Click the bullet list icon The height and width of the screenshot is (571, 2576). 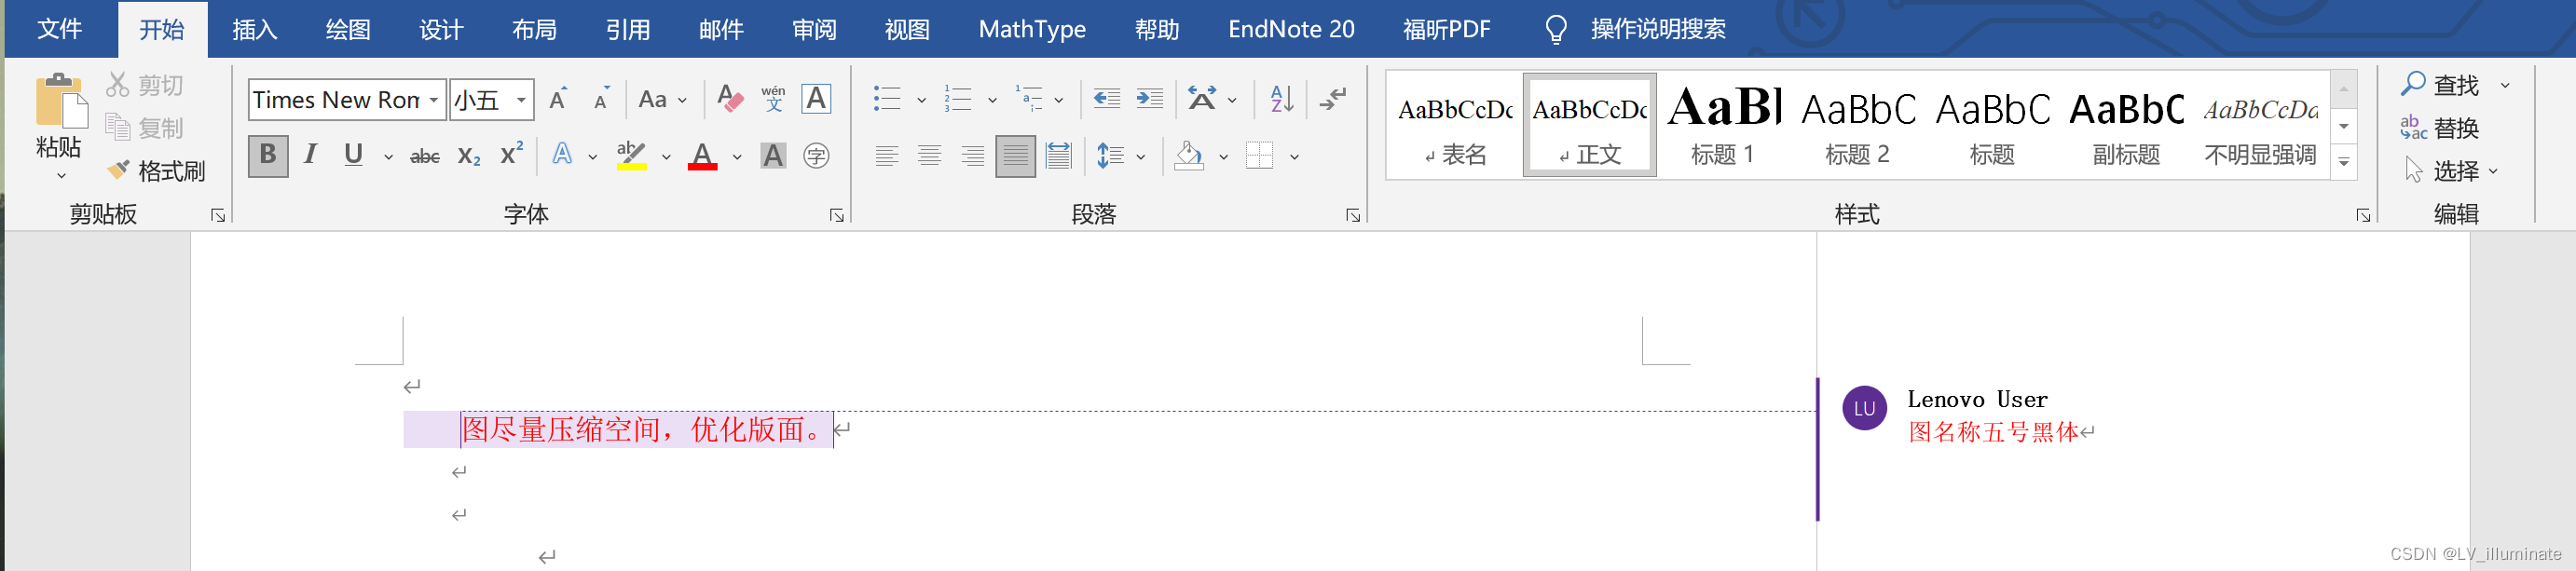(x=887, y=99)
